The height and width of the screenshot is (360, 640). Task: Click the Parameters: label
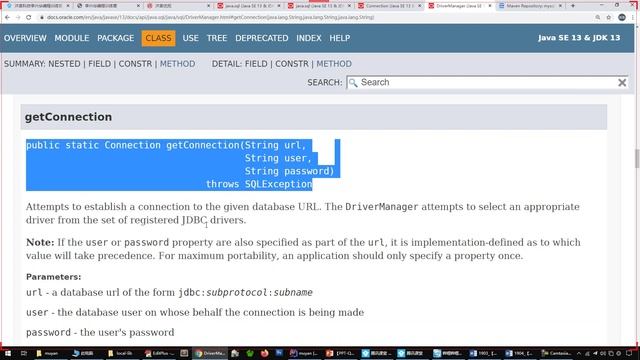click(x=53, y=277)
